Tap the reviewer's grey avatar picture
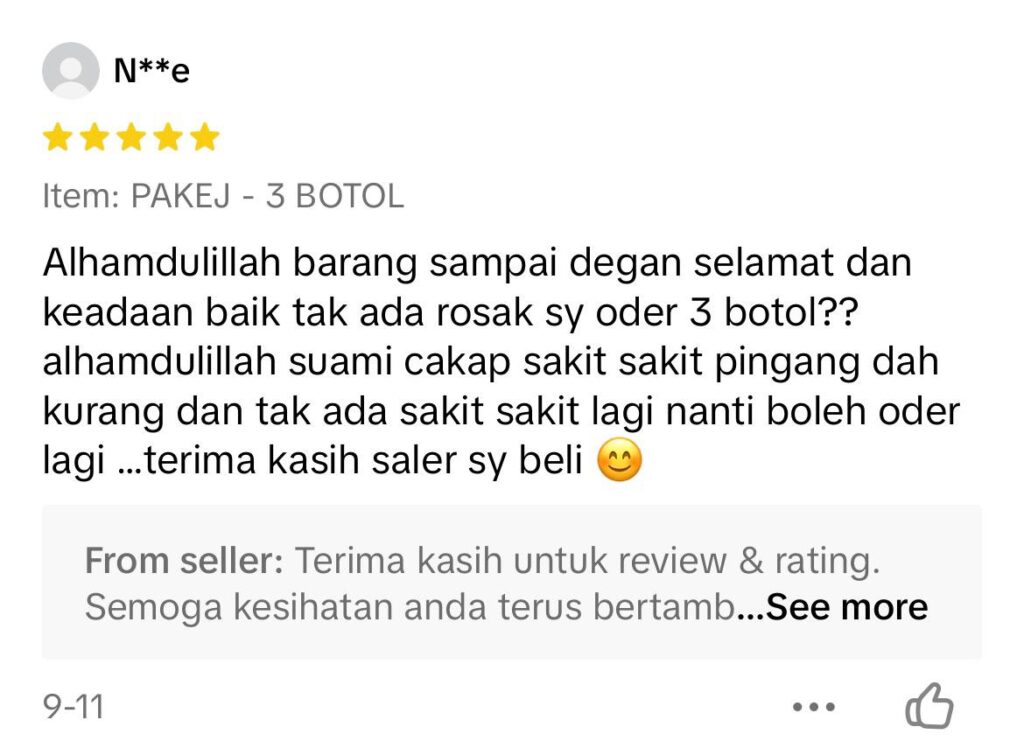This screenshot has width=1024, height=755. [71, 71]
